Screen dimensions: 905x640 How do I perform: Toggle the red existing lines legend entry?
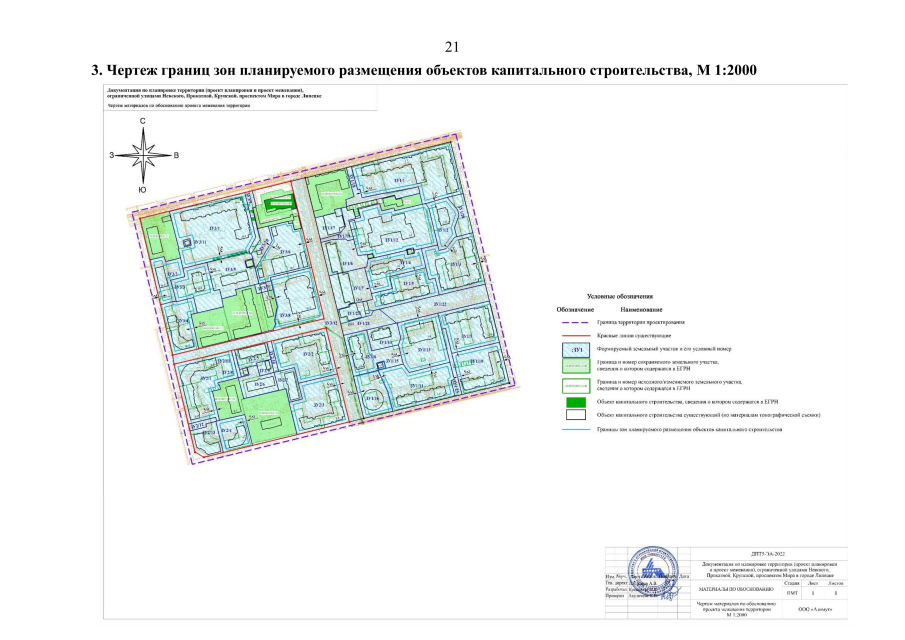tap(574, 335)
